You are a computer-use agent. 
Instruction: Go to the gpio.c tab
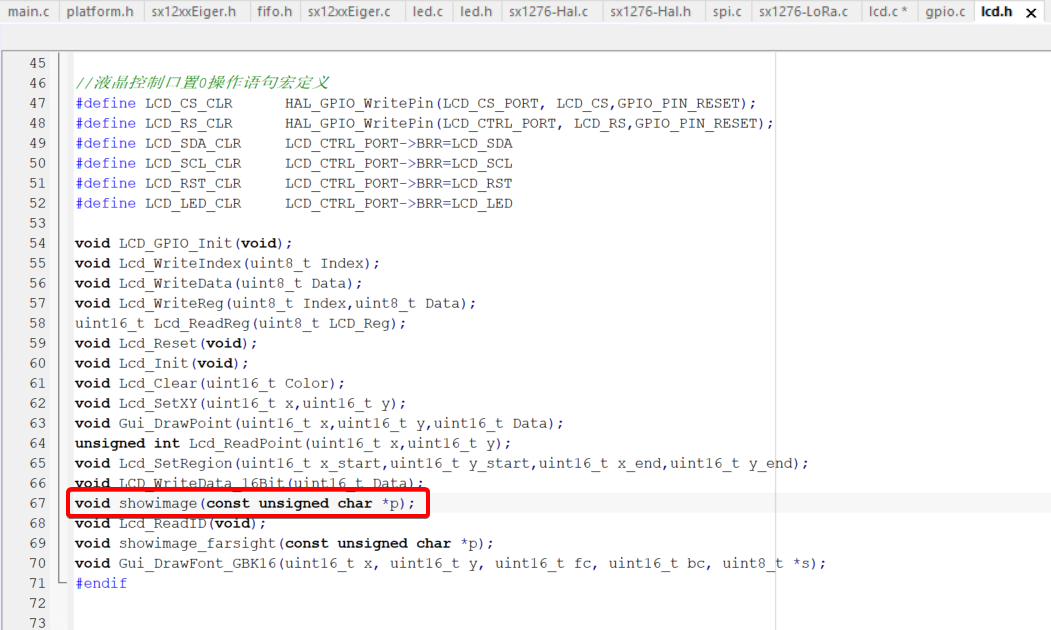tap(945, 12)
